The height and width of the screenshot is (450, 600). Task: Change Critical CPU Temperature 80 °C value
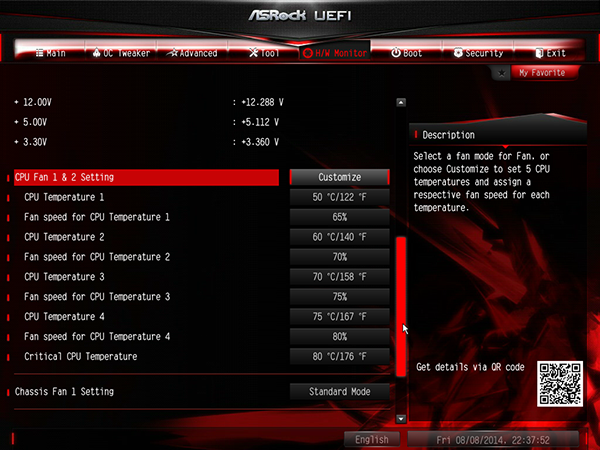pyautogui.click(x=339, y=356)
